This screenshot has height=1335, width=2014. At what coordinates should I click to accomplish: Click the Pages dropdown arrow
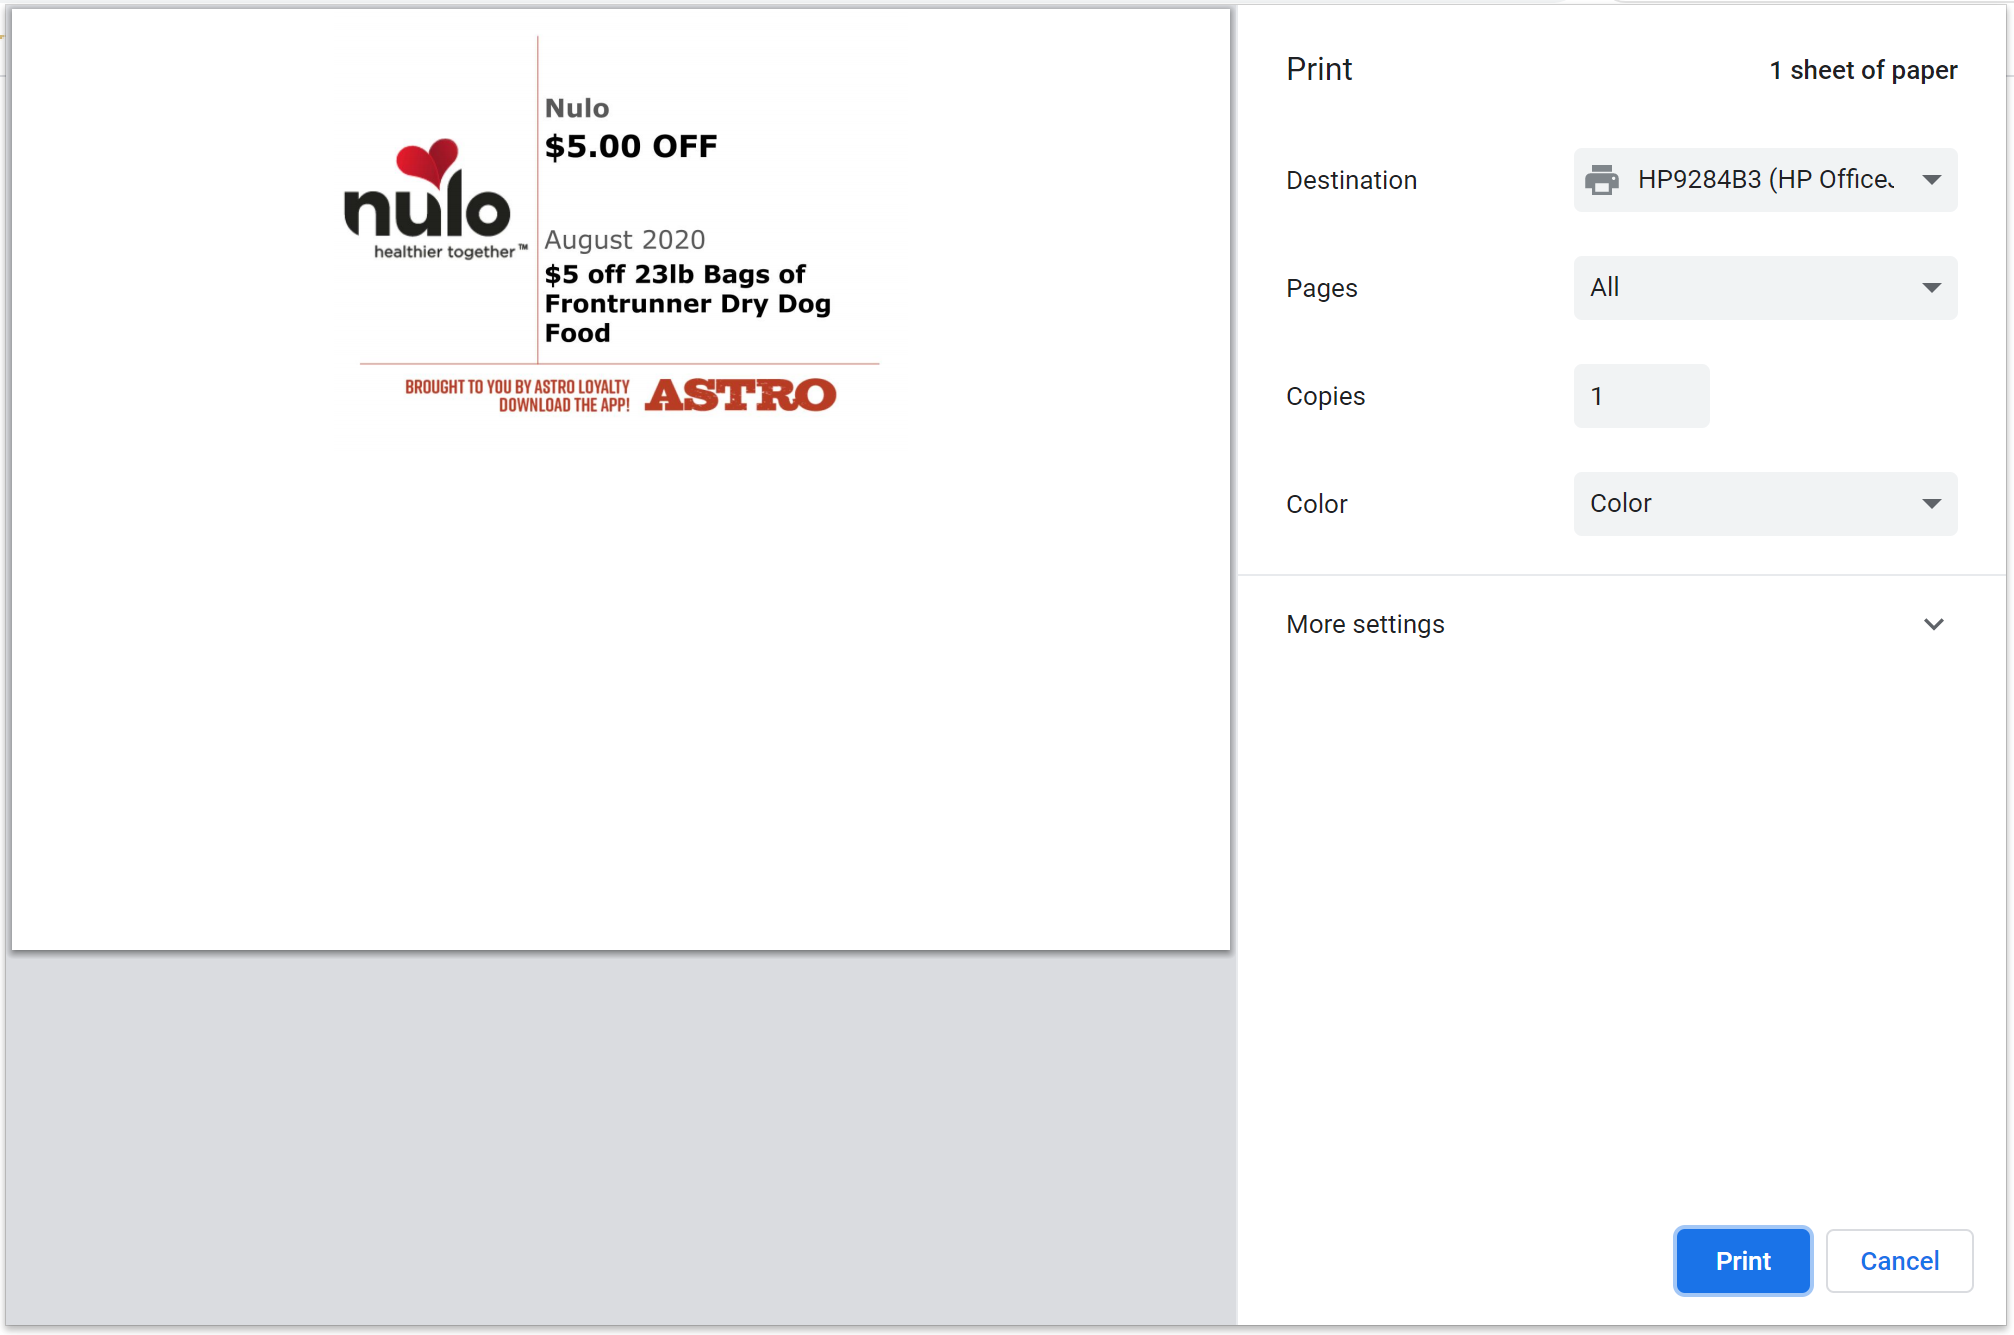[1931, 288]
